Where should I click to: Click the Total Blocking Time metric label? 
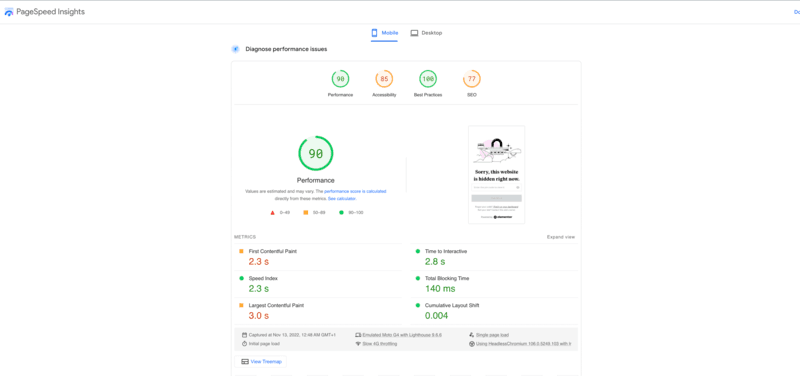coord(447,279)
